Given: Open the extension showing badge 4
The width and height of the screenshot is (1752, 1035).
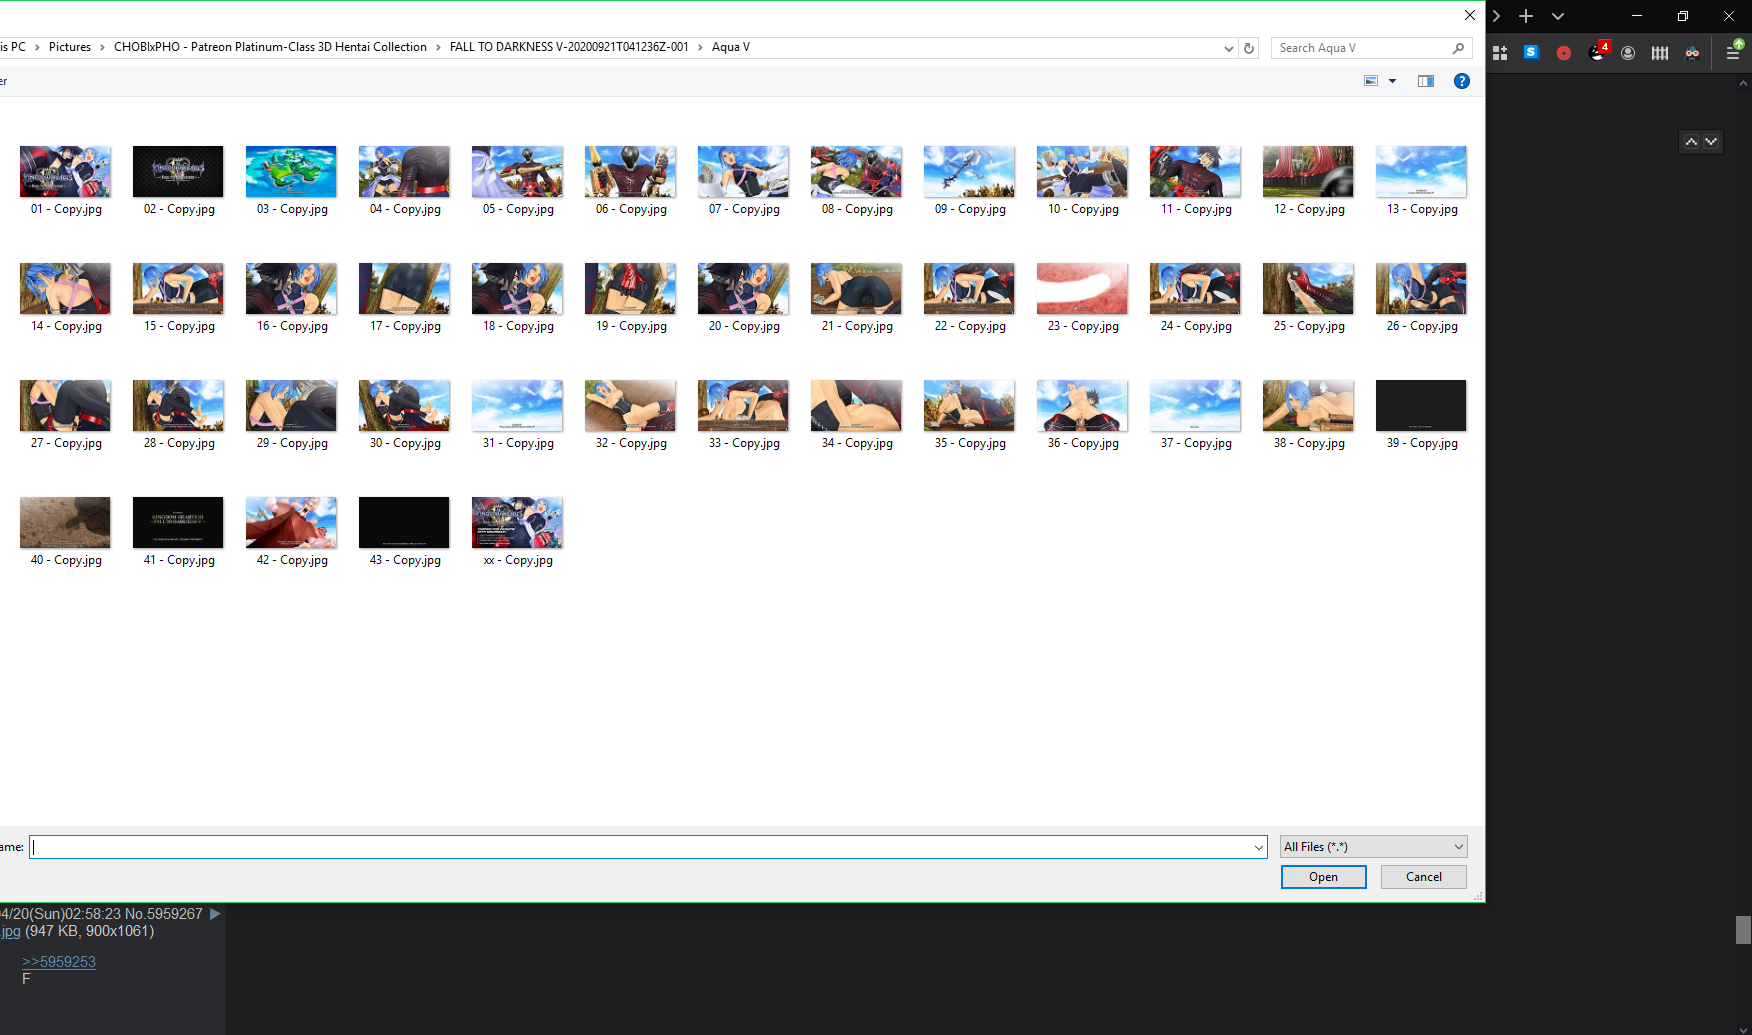Looking at the screenshot, I should coord(1598,51).
